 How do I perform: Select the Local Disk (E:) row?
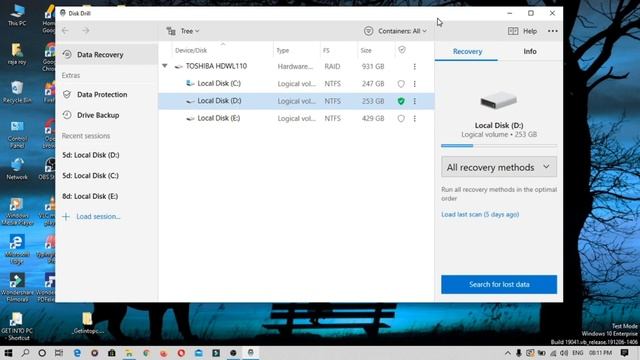coord(296,118)
